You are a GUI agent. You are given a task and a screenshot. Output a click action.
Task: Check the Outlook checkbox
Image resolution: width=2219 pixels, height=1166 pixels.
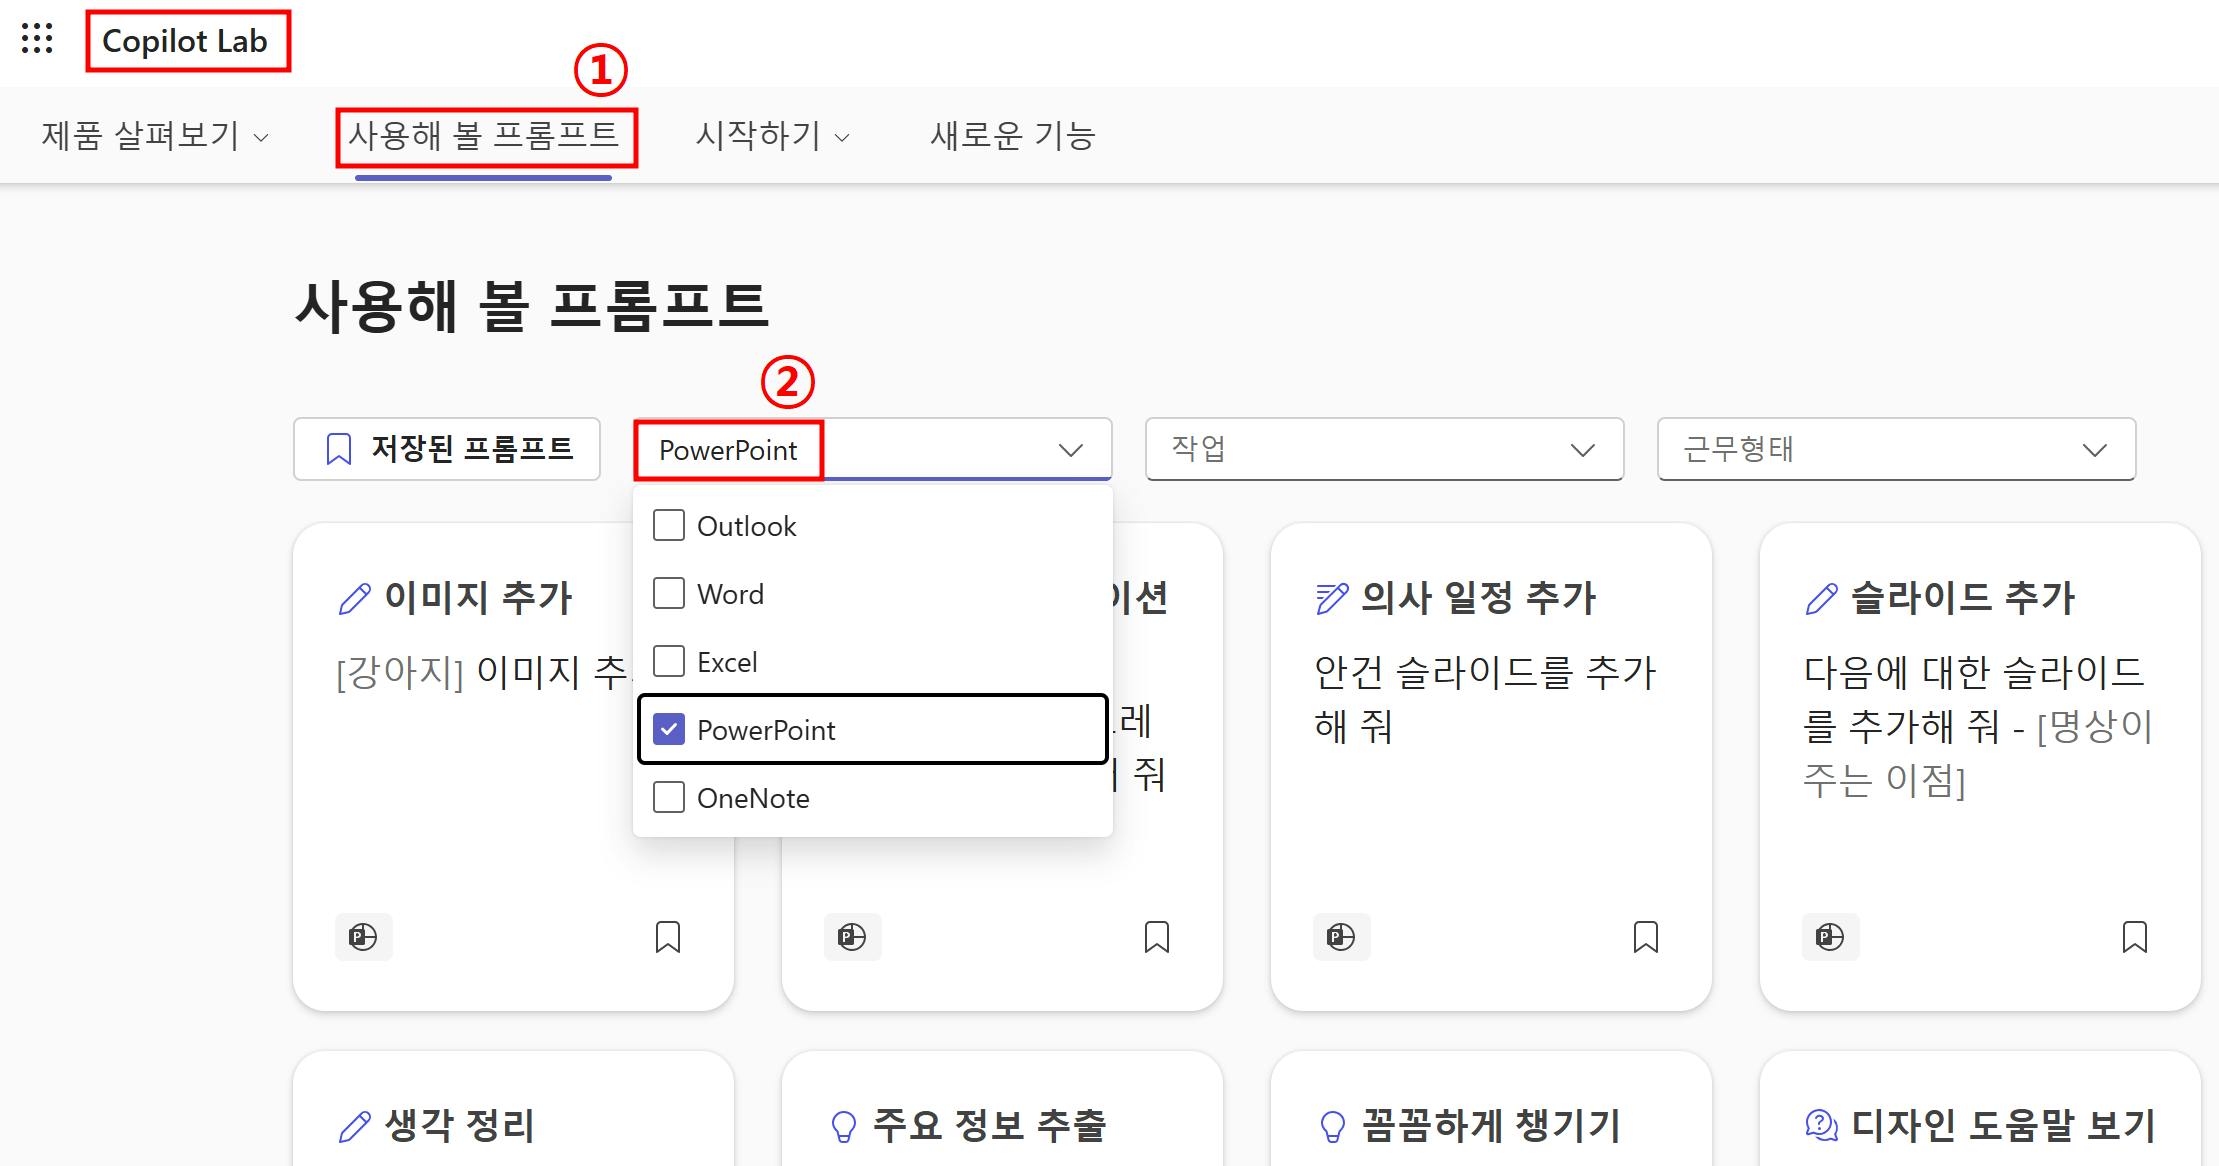pos(669,525)
